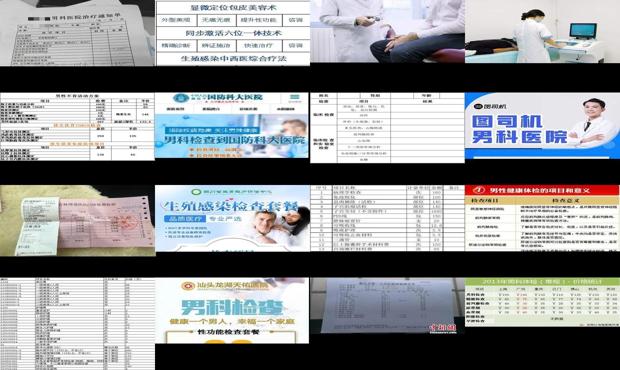Open the 男科 price spreadsheet with orange headings
Screen dimensions: 620x370
77,126
